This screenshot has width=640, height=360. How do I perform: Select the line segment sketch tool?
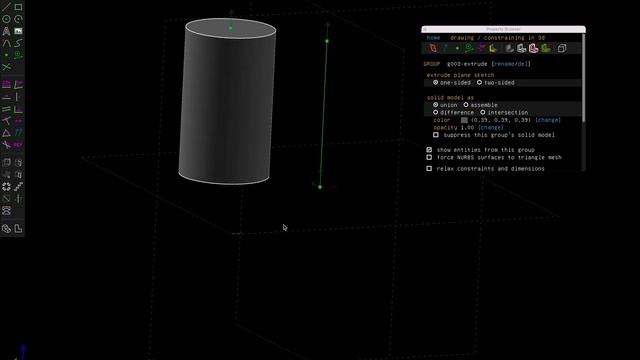(x=6, y=7)
